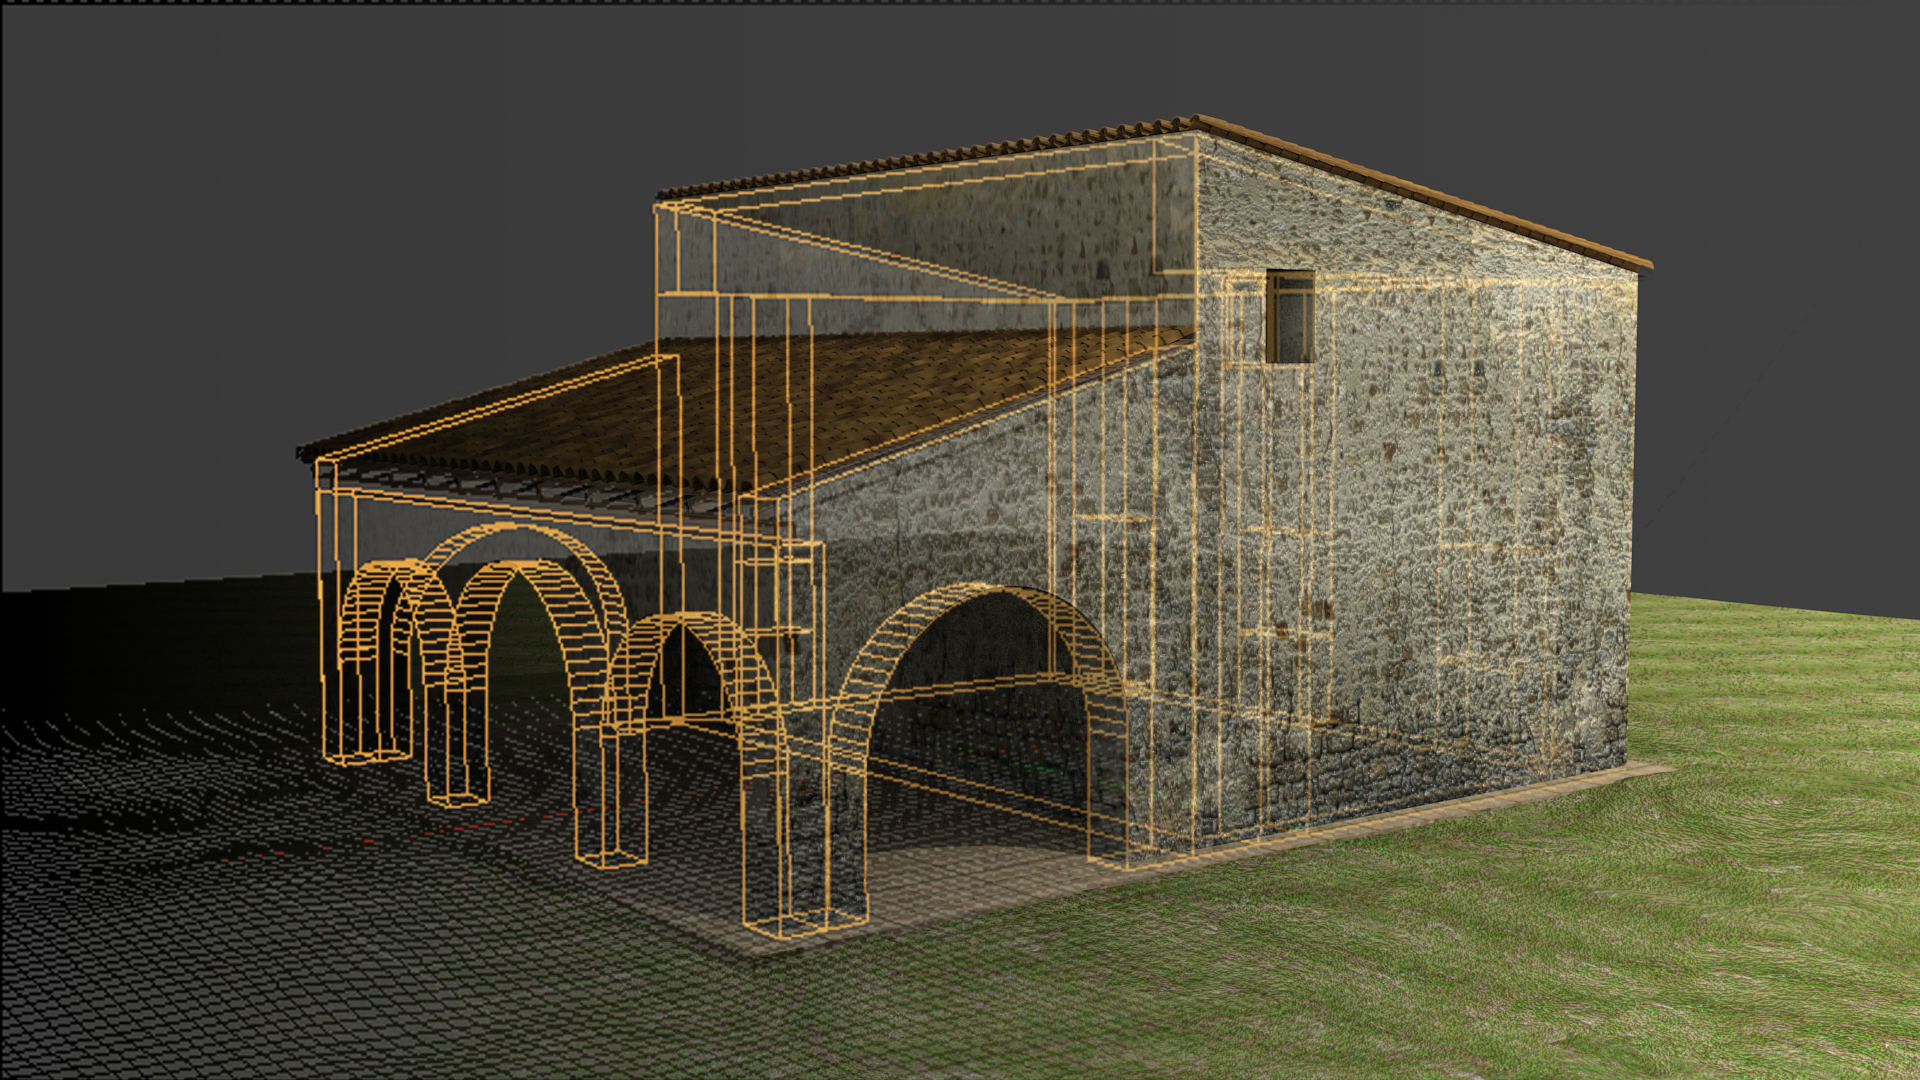This screenshot has height=1080, width=1920.
Task: Click the empty gray viewport background
Action: pos(300,200)
